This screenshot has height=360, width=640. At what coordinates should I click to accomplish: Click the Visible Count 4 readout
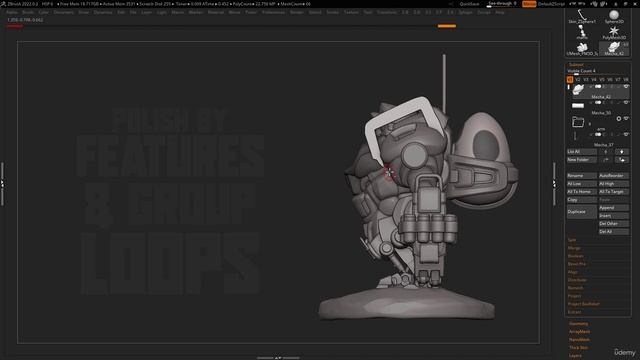coord(581,71)
